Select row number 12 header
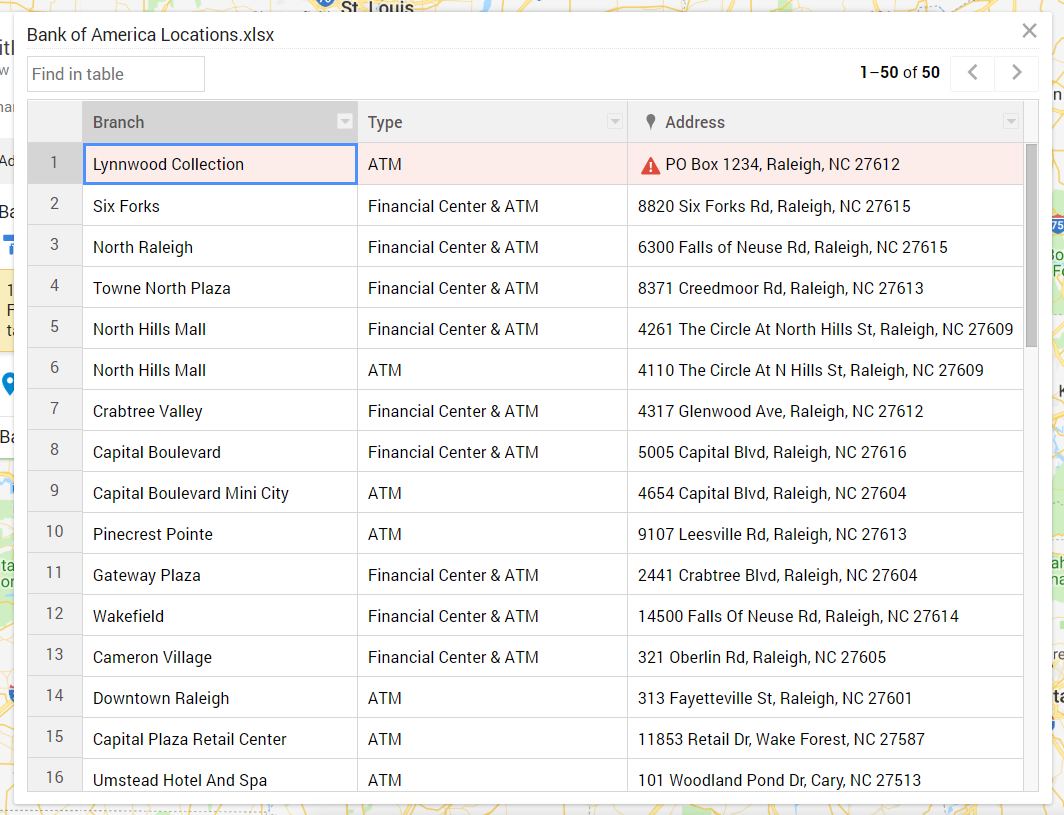Image resolution: width=1064 pixels, height=815 pixels. 55,615
